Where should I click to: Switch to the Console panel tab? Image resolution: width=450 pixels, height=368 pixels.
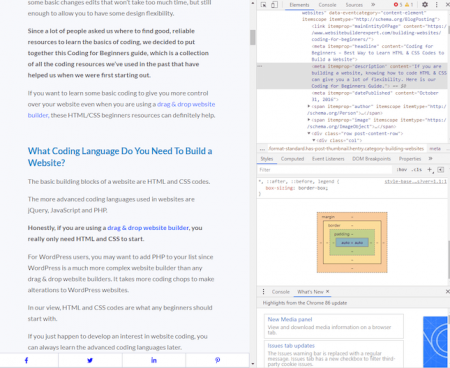tap(327, 5)
